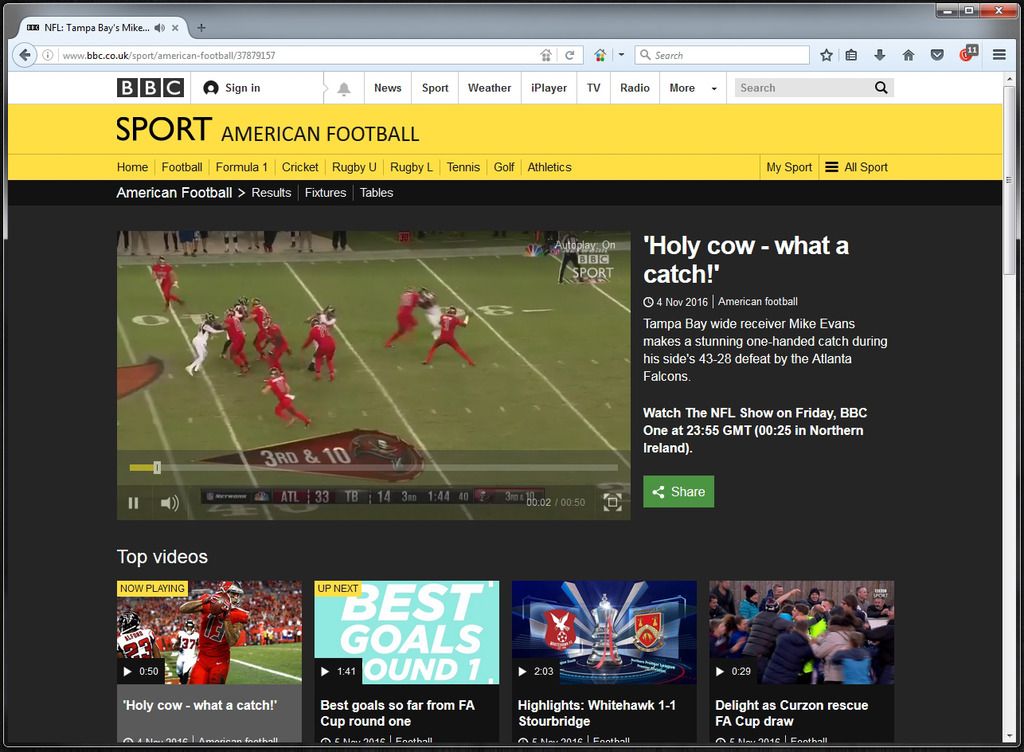Open Football in the sport navigation

click(x=182, y=167)
